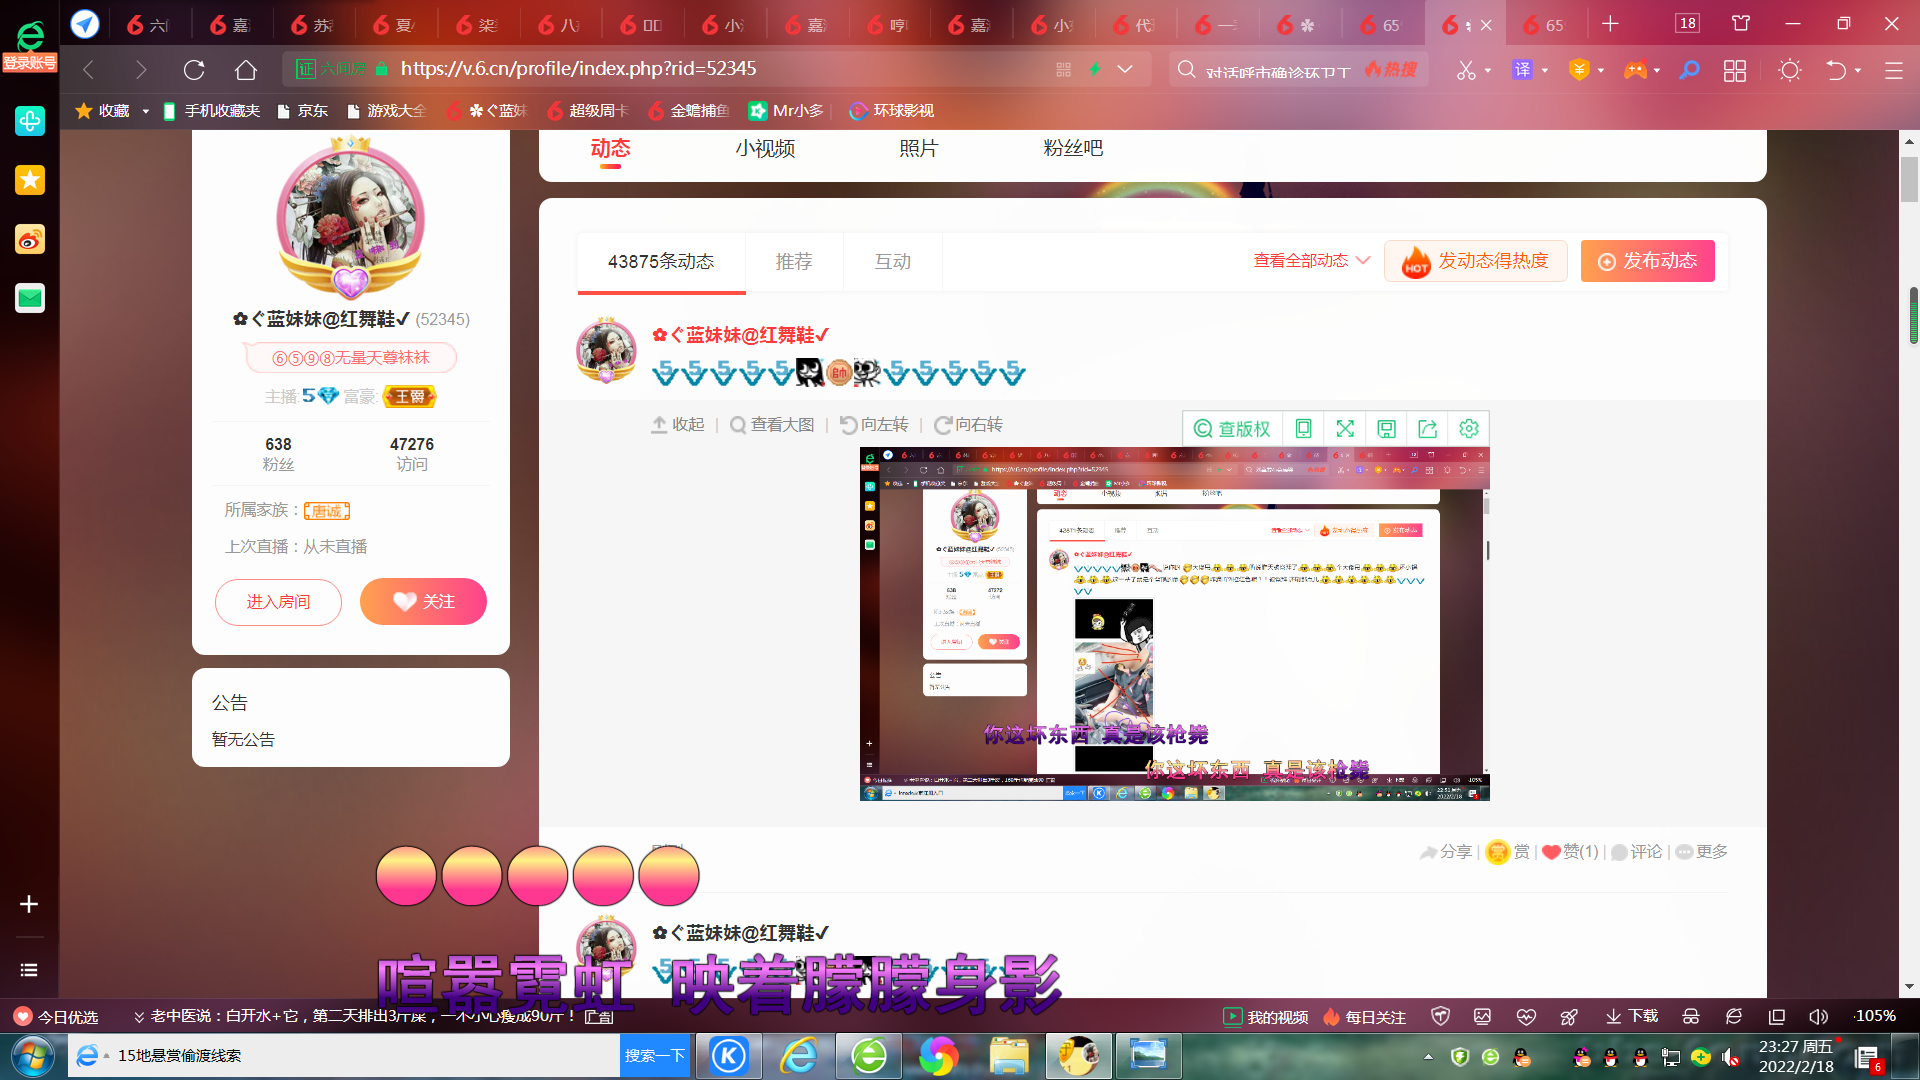Image resolution: width=1920 pixels, height=1080 pixels.
Task: Click the browser refresh icon
Action: tap(194, 69)
